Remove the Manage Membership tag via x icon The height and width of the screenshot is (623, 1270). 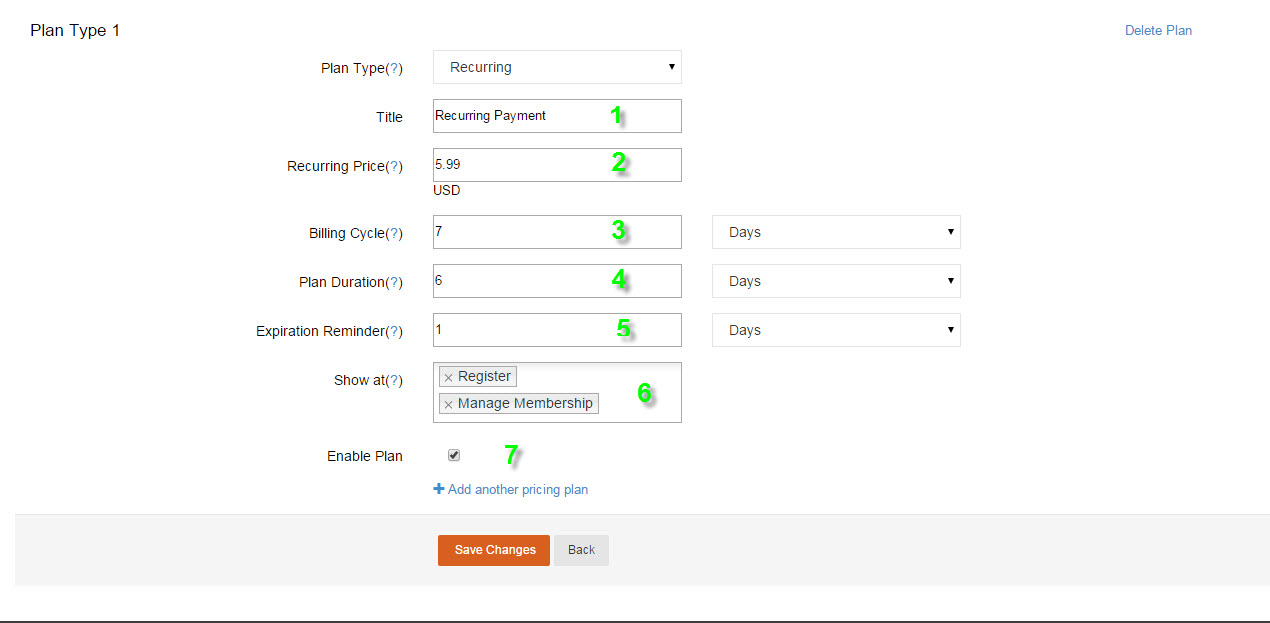448,404
